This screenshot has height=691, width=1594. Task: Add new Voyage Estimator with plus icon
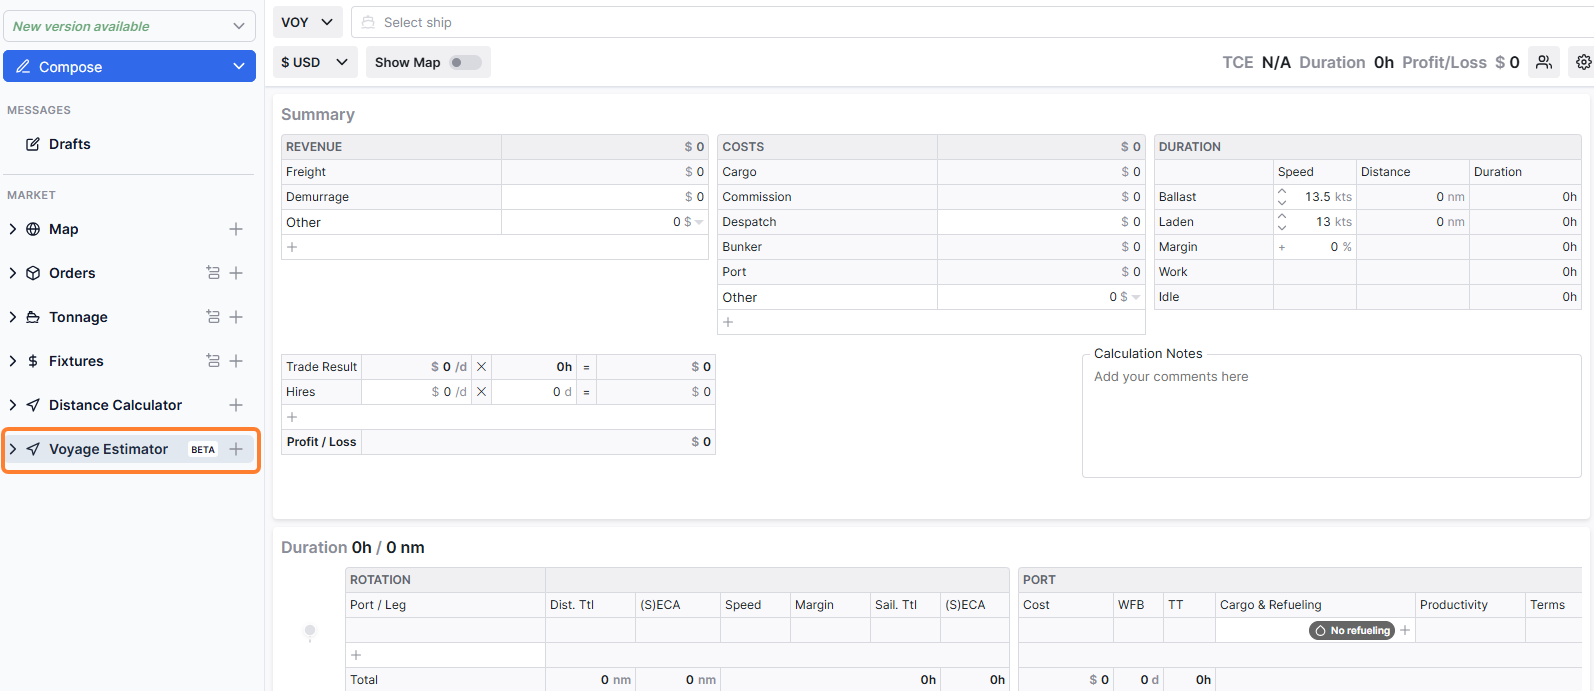(x=236, y=449)
